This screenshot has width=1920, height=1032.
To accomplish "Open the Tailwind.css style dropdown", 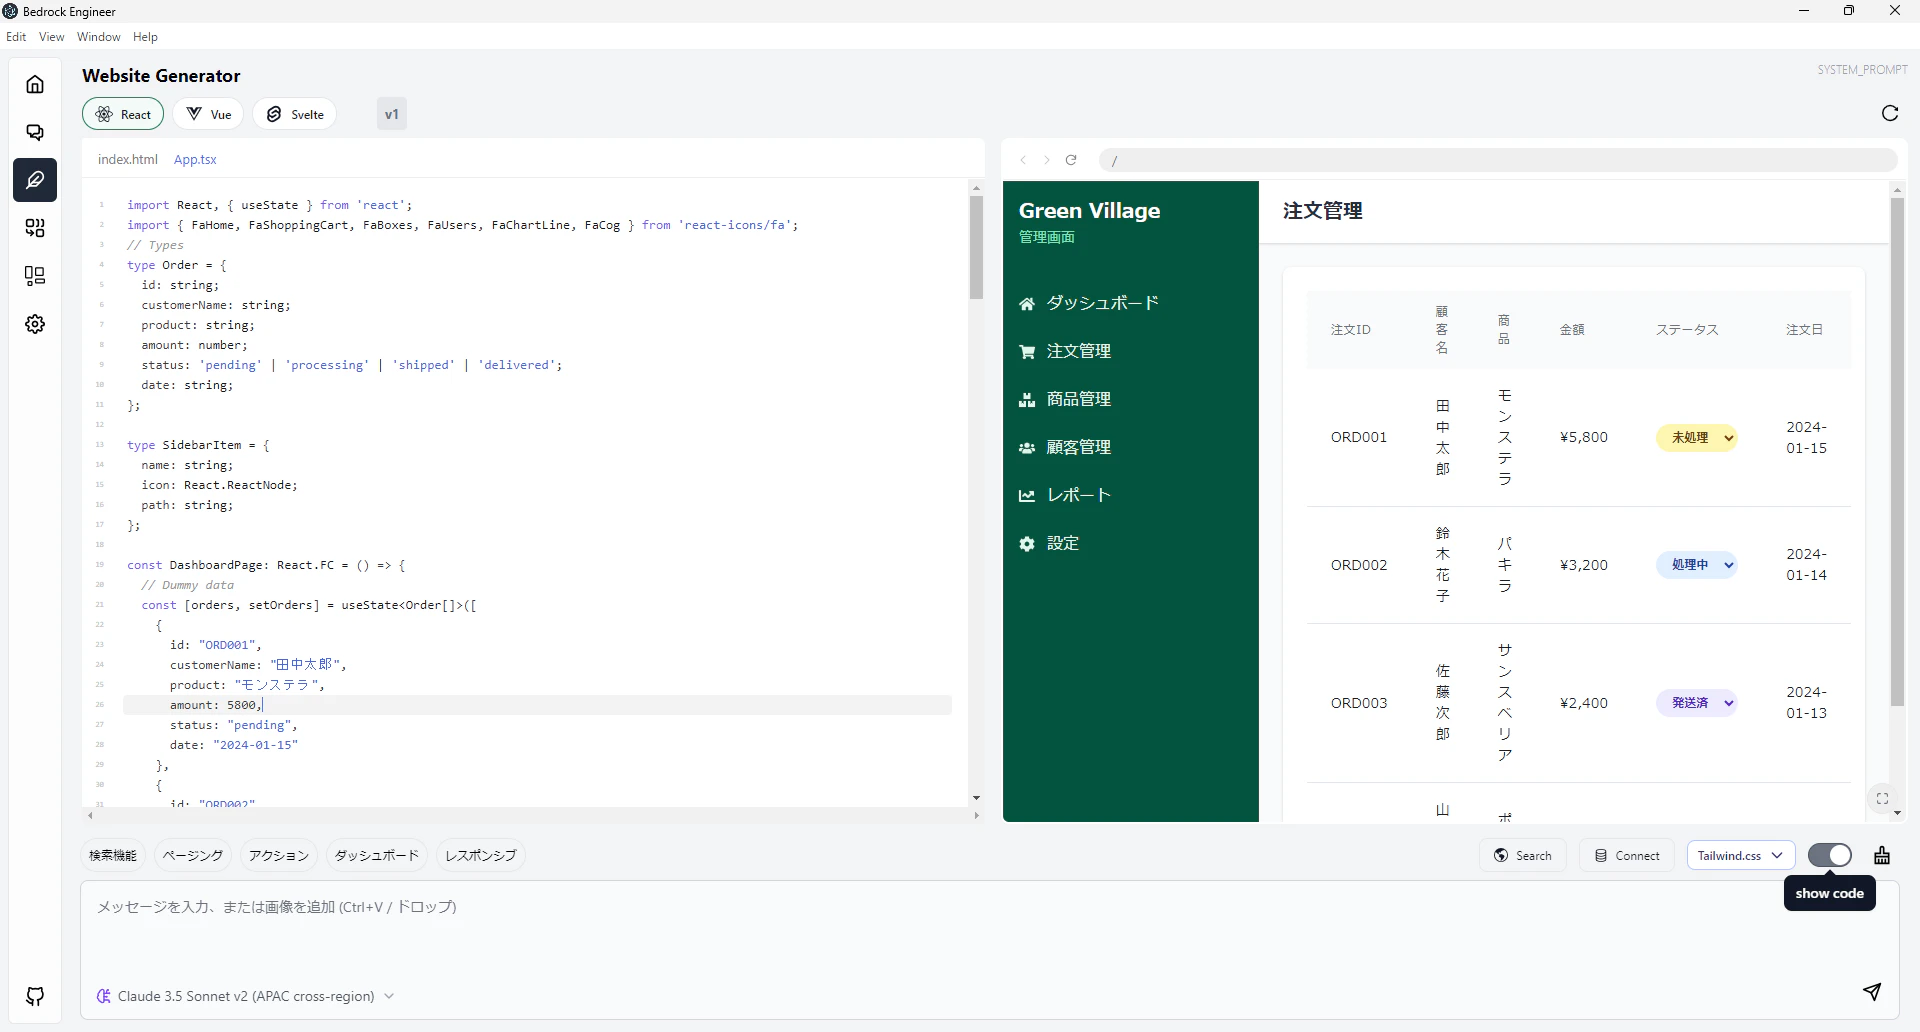I will 1741,855.
